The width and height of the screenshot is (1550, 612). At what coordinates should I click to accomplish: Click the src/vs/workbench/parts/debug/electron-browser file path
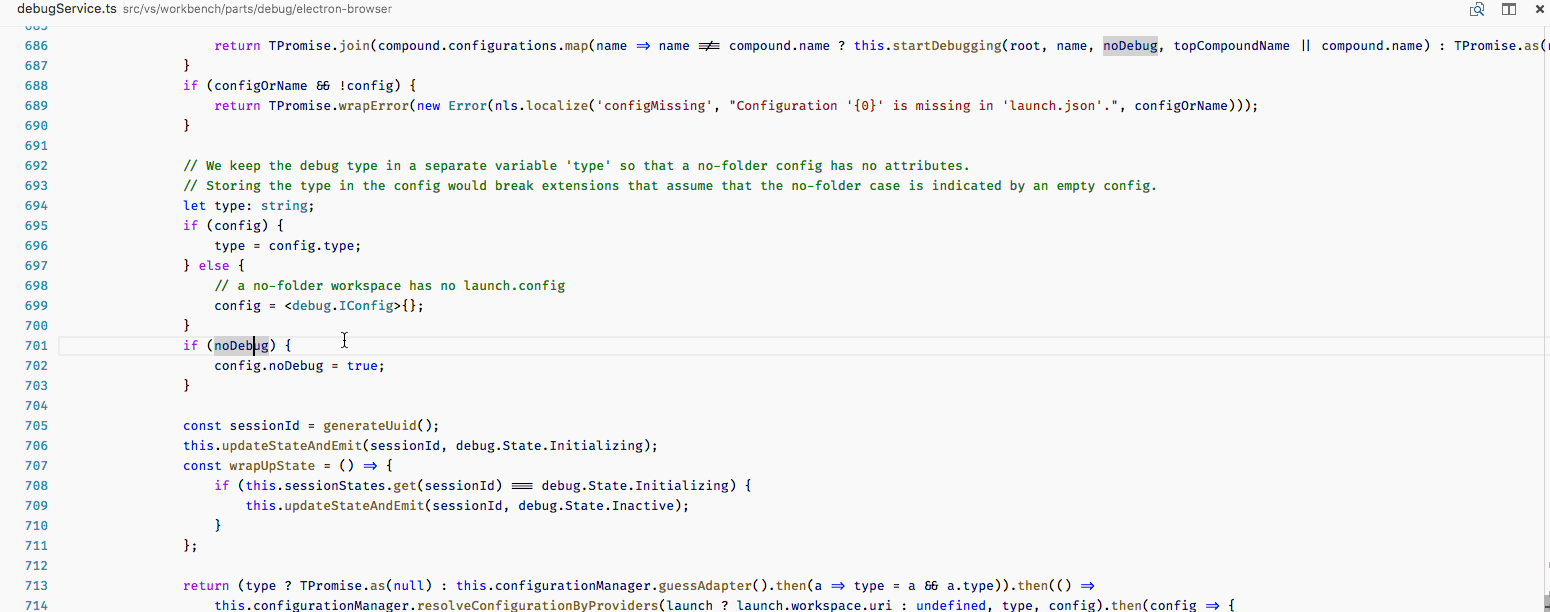(x=257, y=9)
